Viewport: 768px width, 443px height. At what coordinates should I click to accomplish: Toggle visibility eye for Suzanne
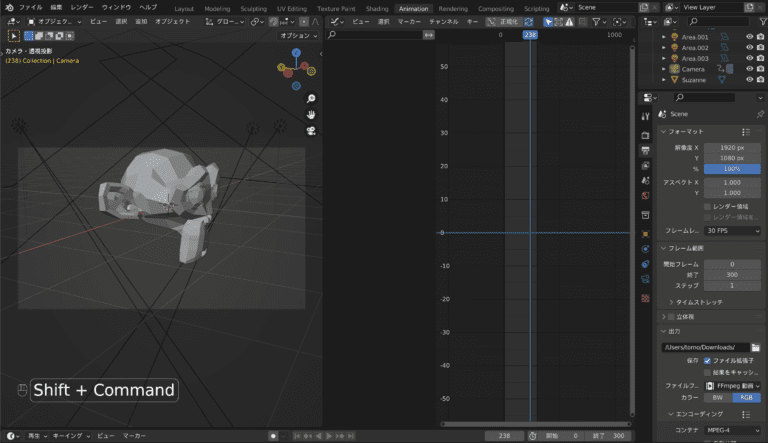(x=749, y=79)
